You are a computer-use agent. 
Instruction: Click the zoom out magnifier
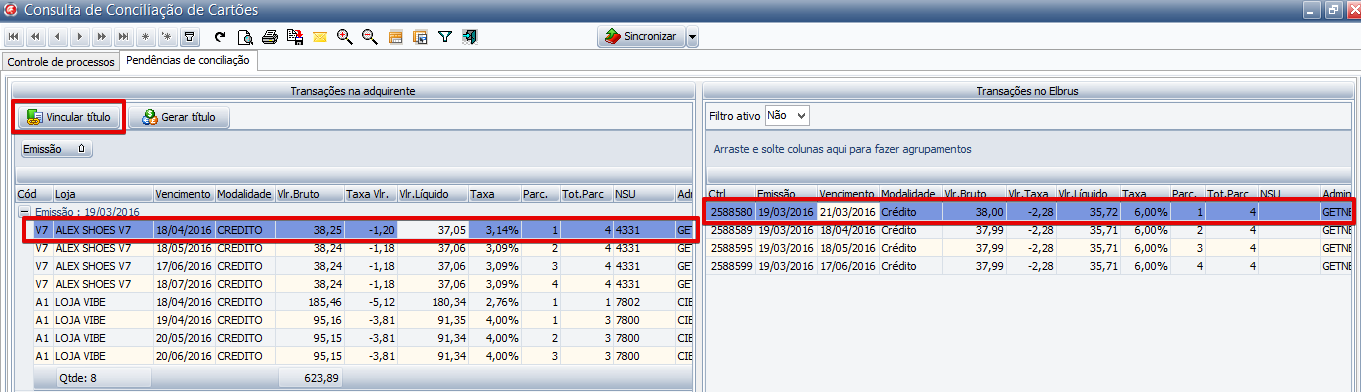[x=370, y=37]
